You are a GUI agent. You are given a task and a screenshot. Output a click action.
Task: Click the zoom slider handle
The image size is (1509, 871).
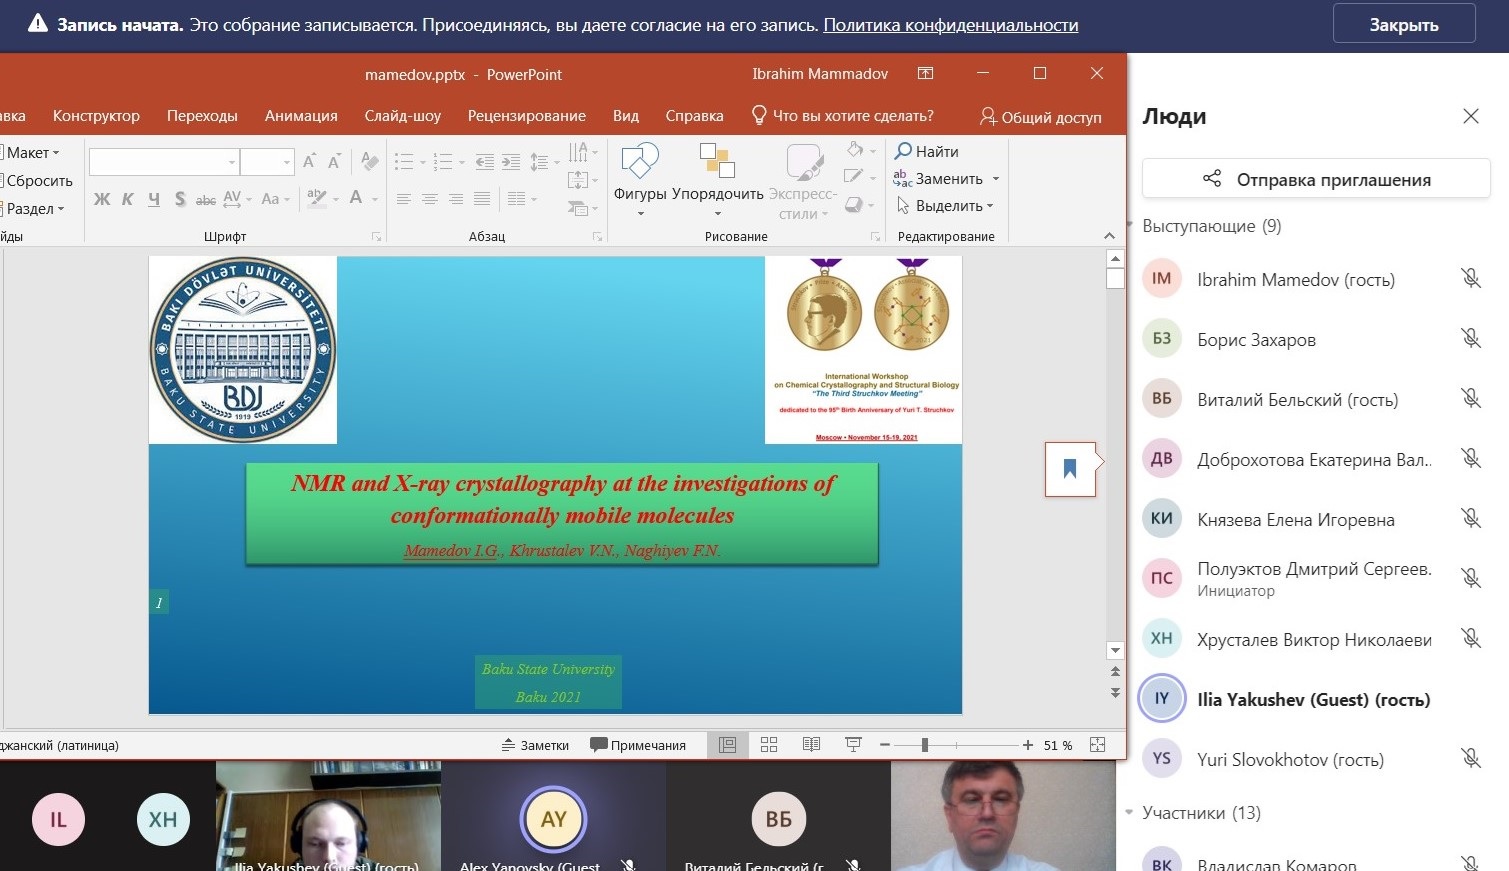point(925,745)
